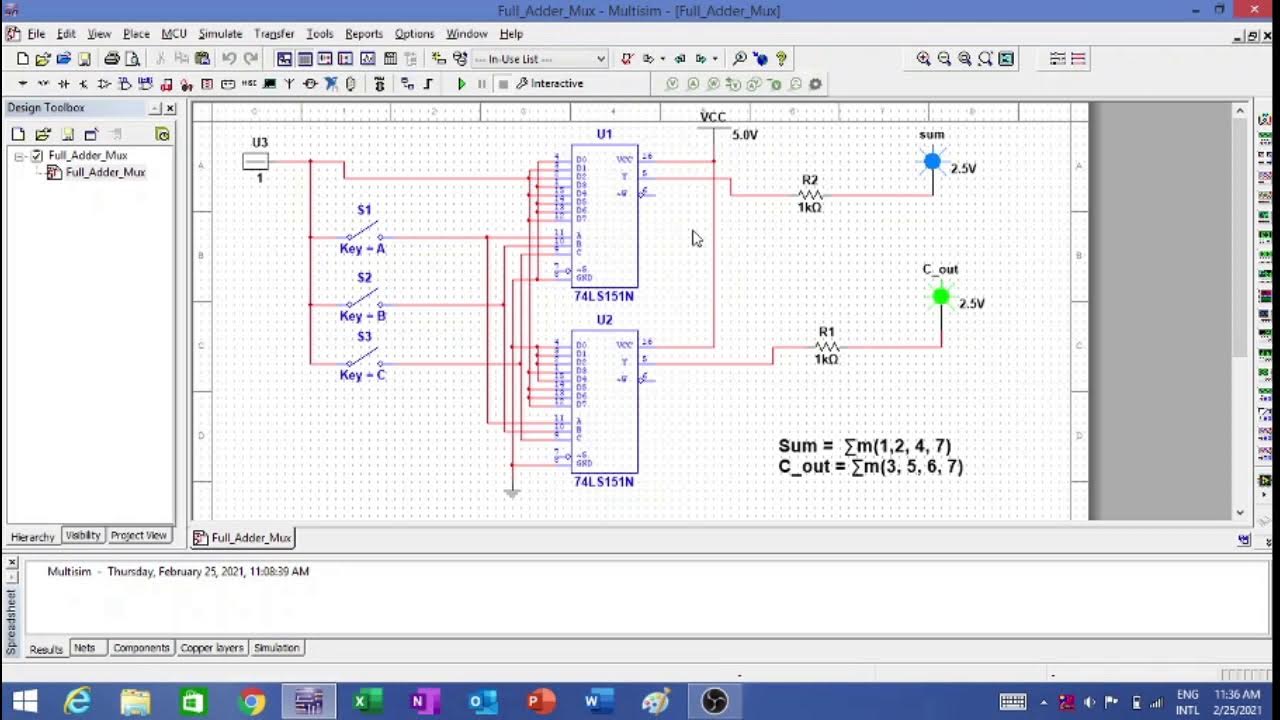Screen dimensions: 1280x720
Task: Click New design icon in Design Toolbox
Action: [x=18, y=134]
